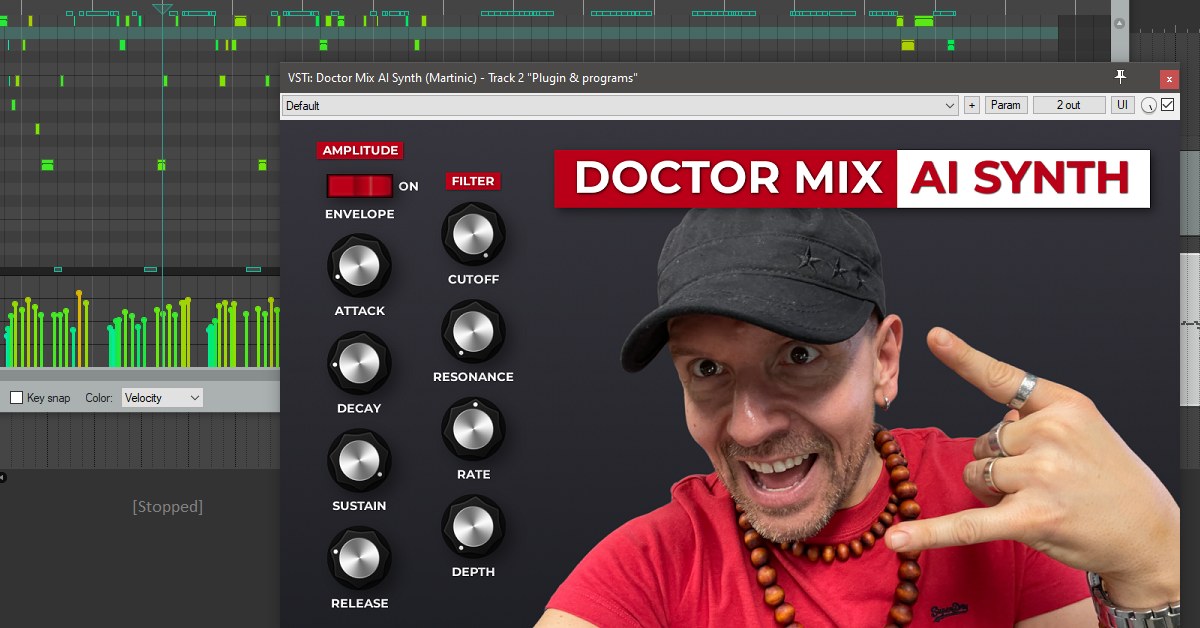Open the Default preset dropdown

[x=620, y=105]
